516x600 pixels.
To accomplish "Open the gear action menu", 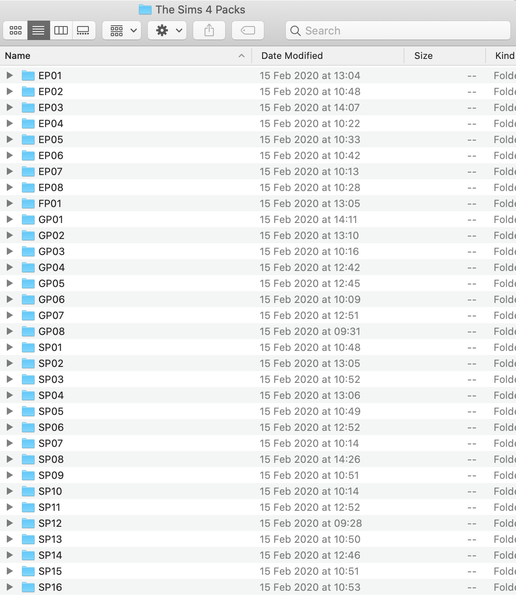I will (167, 31).
